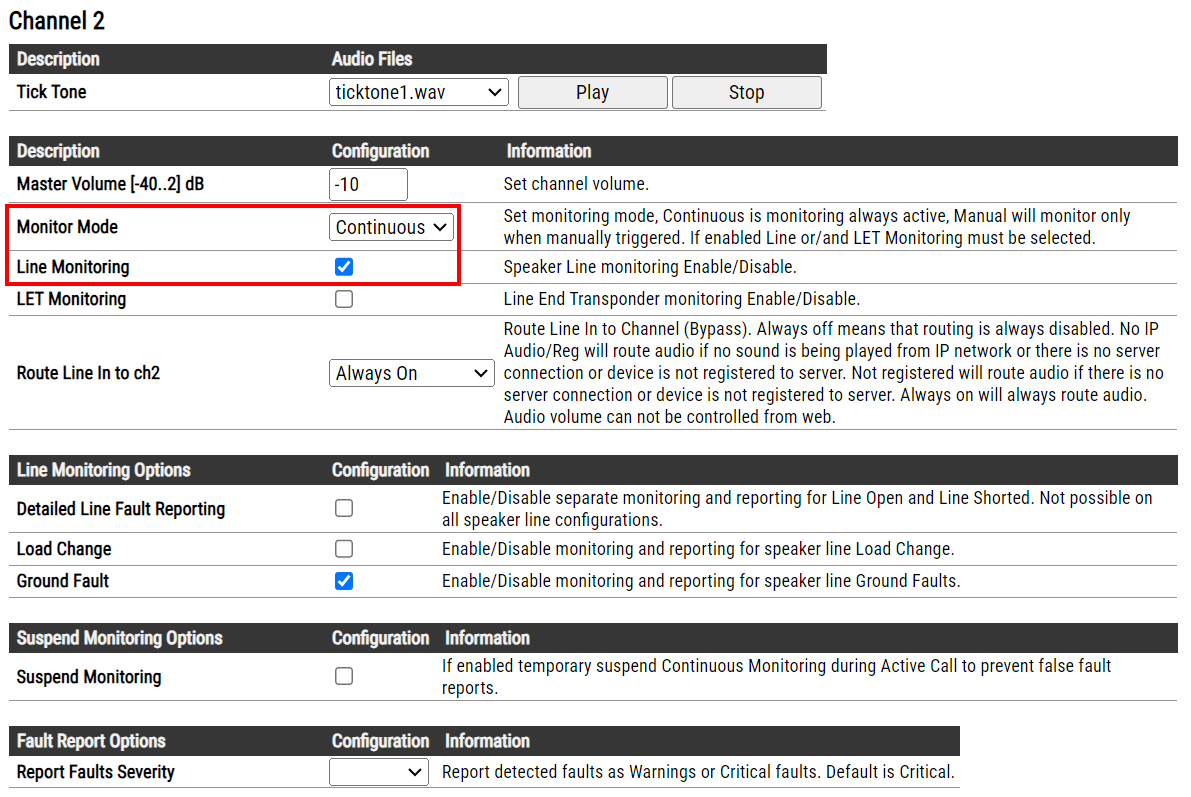Open the Report Faults Severity dropdown
Image resolution: width=1191 pixels, height=797 pixels.
(378, 772)
